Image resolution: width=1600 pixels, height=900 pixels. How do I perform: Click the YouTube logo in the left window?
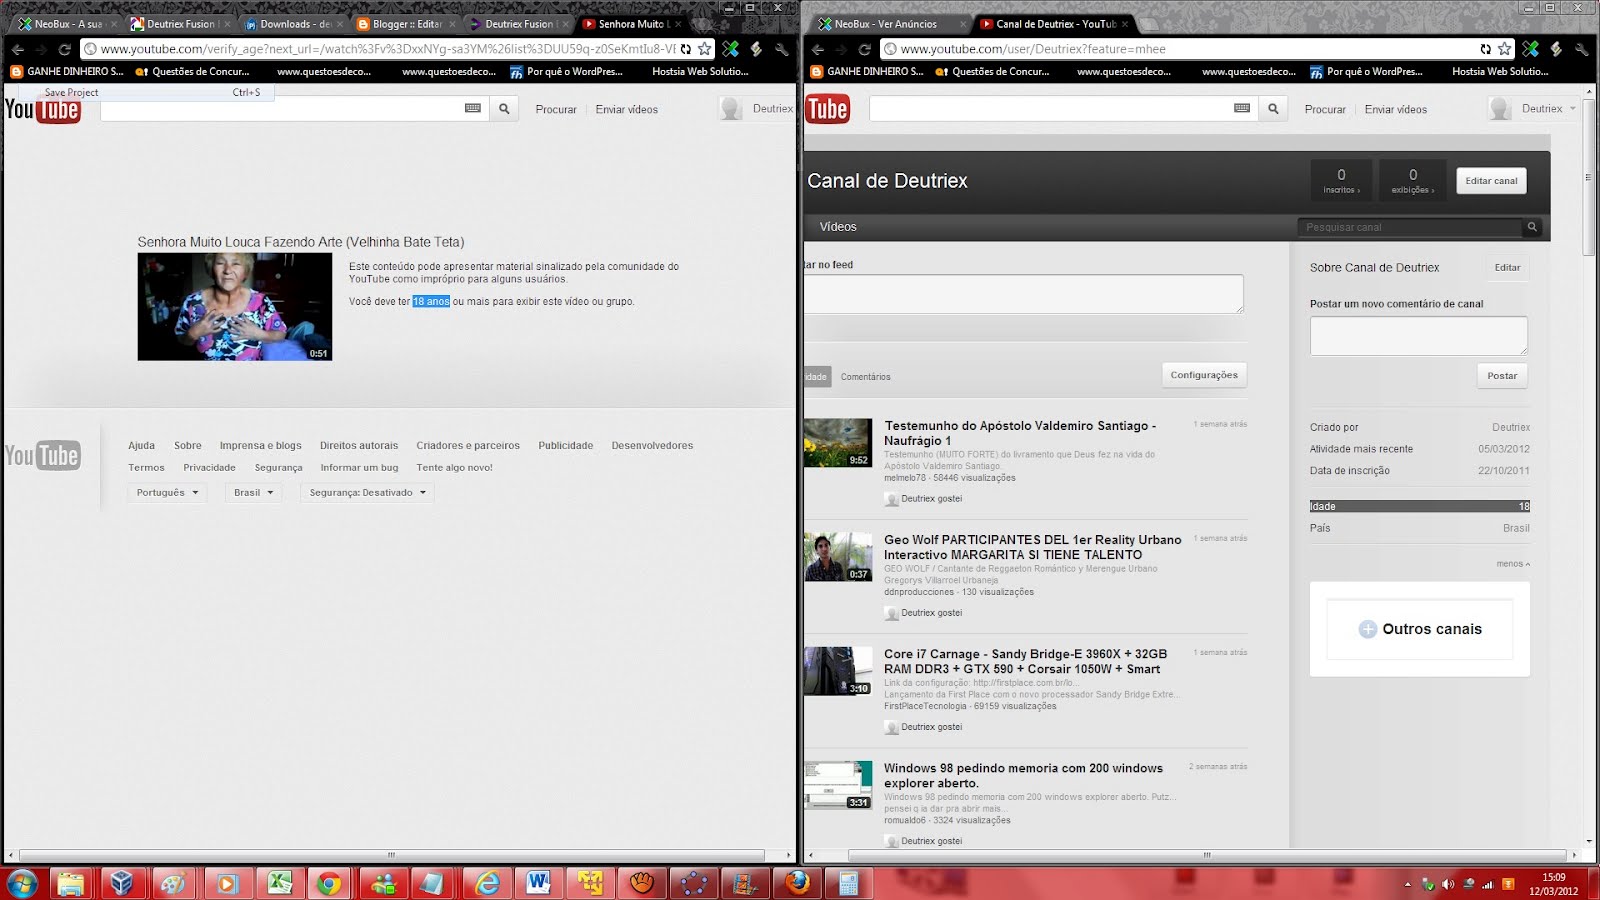(x=42, y=109)
